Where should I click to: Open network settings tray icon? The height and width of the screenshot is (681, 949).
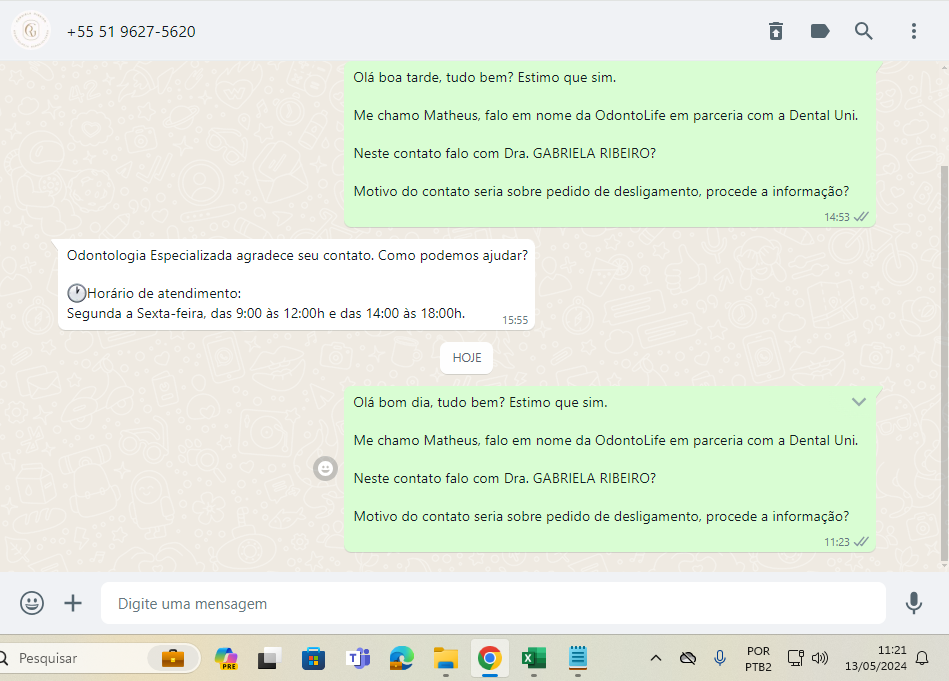795,658
